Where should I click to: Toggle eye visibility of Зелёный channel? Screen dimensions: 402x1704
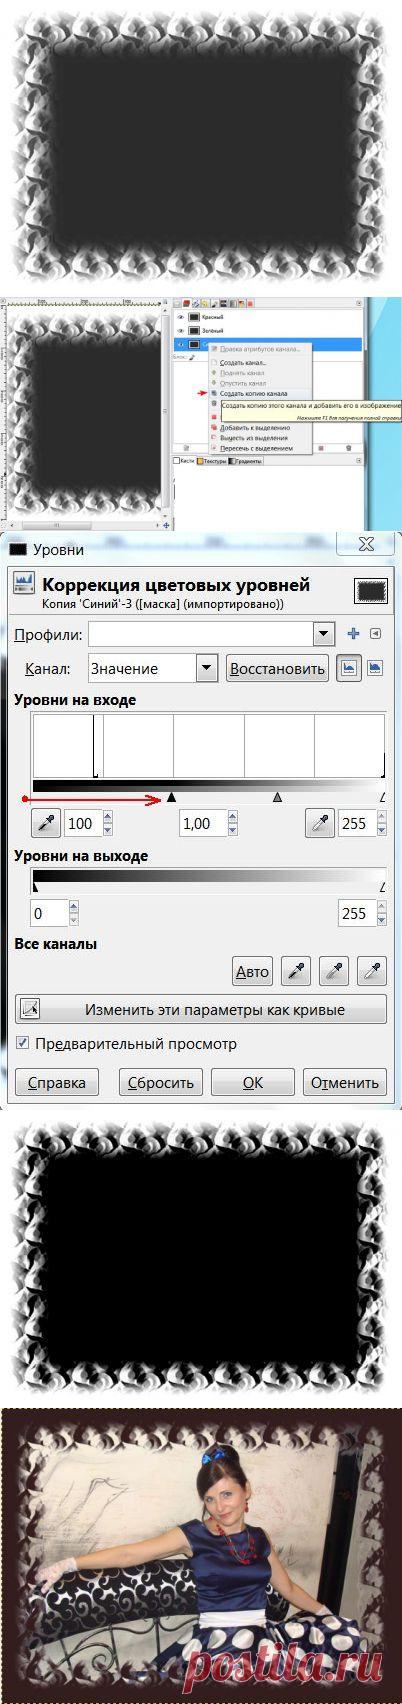click(180, 329)
